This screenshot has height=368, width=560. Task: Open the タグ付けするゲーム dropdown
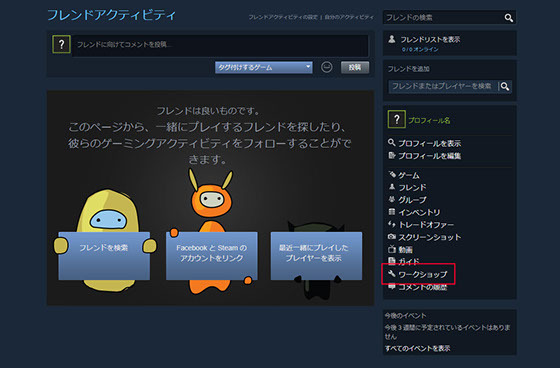264,67
